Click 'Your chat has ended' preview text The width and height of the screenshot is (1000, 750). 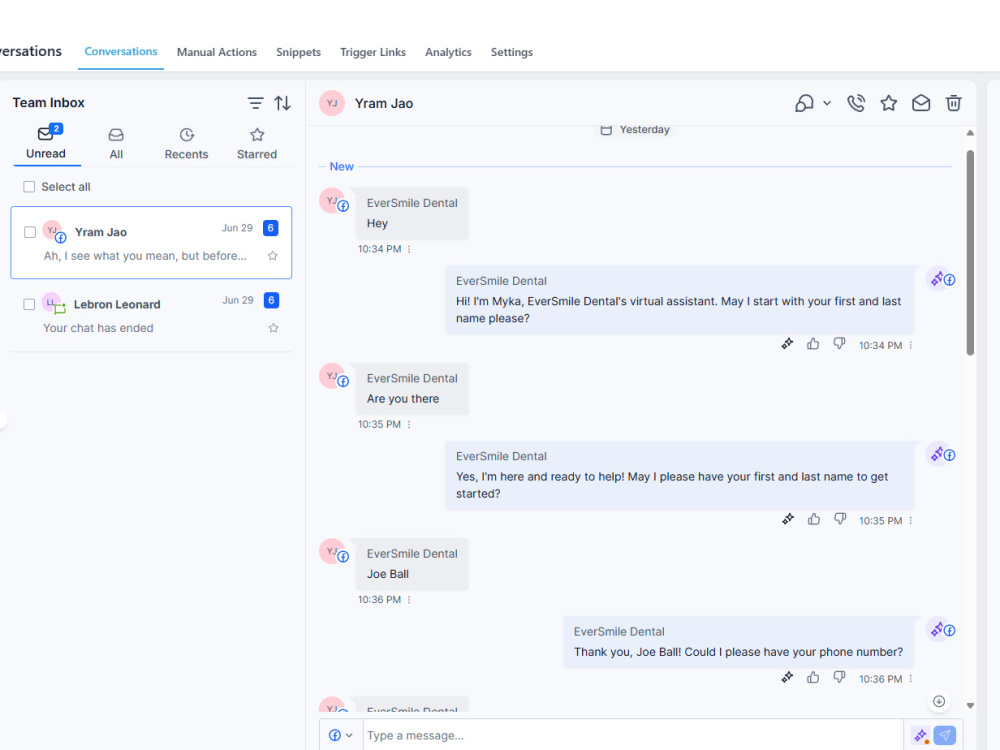(98, 328)
